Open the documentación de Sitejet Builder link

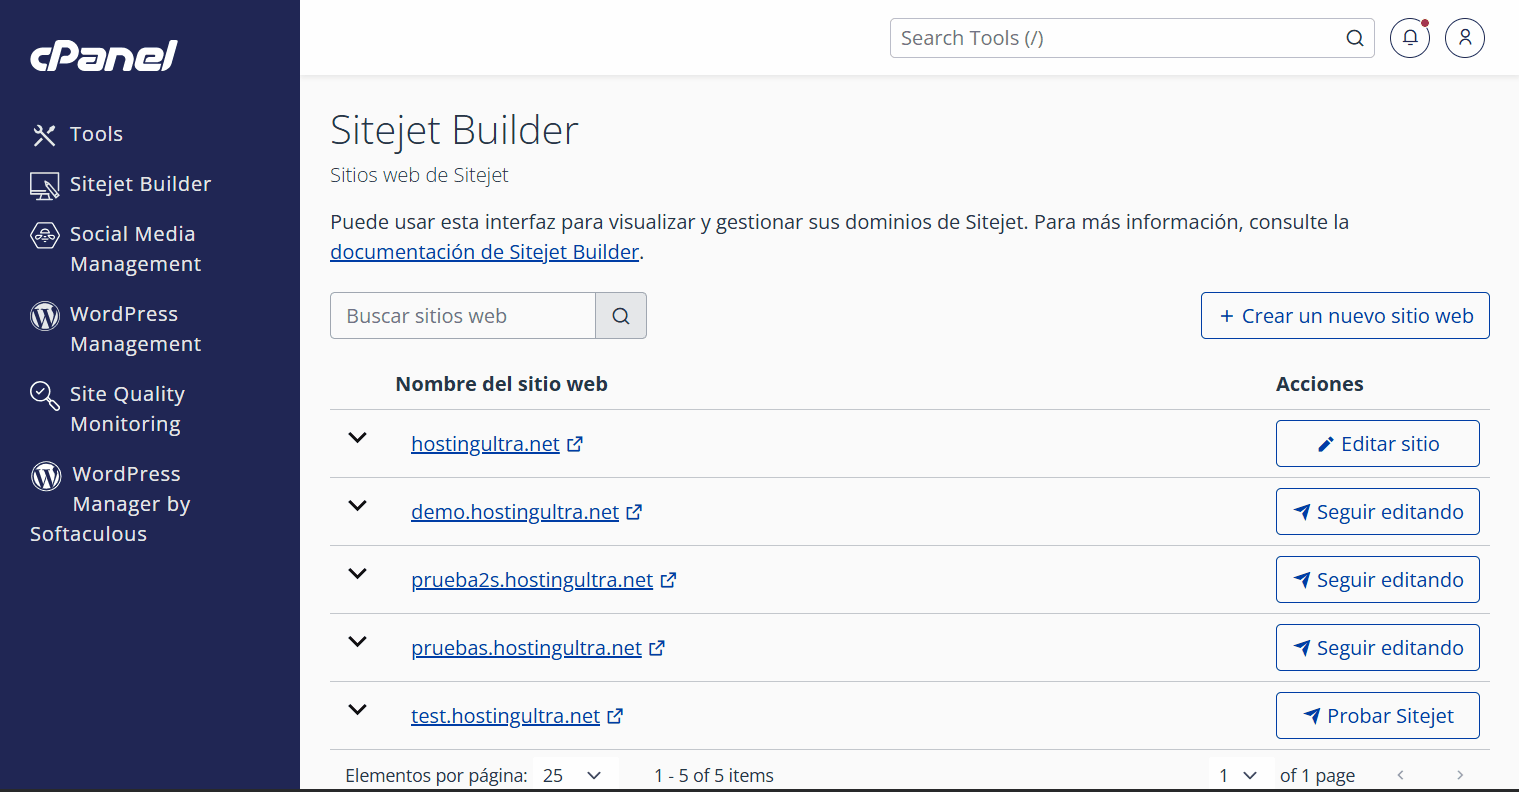coord(484,252)
